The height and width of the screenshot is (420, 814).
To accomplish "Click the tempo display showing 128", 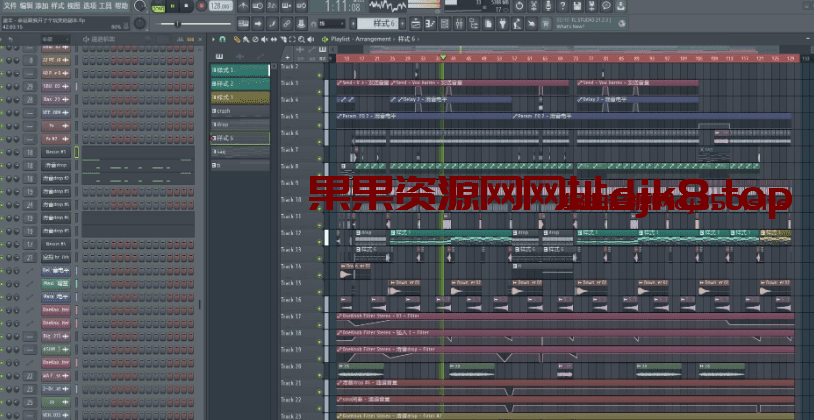I will pyautogui.click(x=218, y=6).
